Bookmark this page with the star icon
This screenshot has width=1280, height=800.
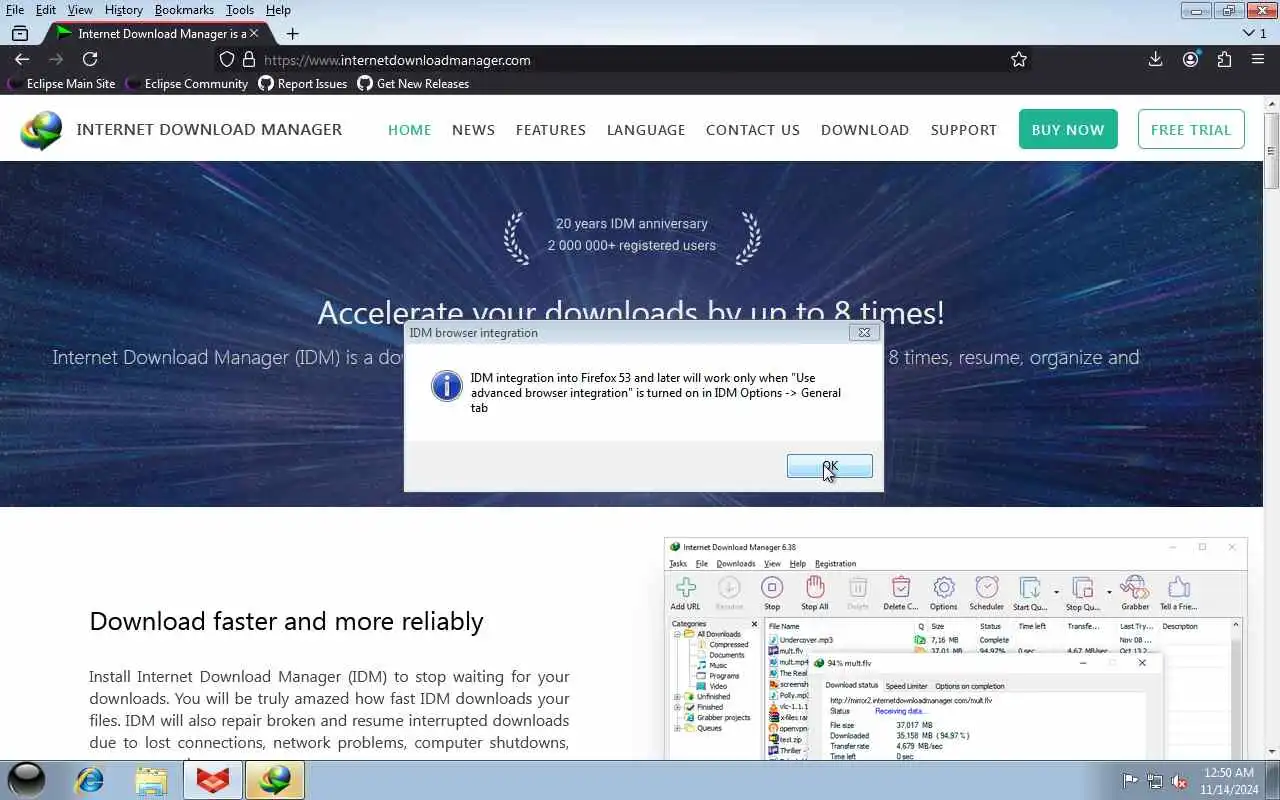(1019, 60)
